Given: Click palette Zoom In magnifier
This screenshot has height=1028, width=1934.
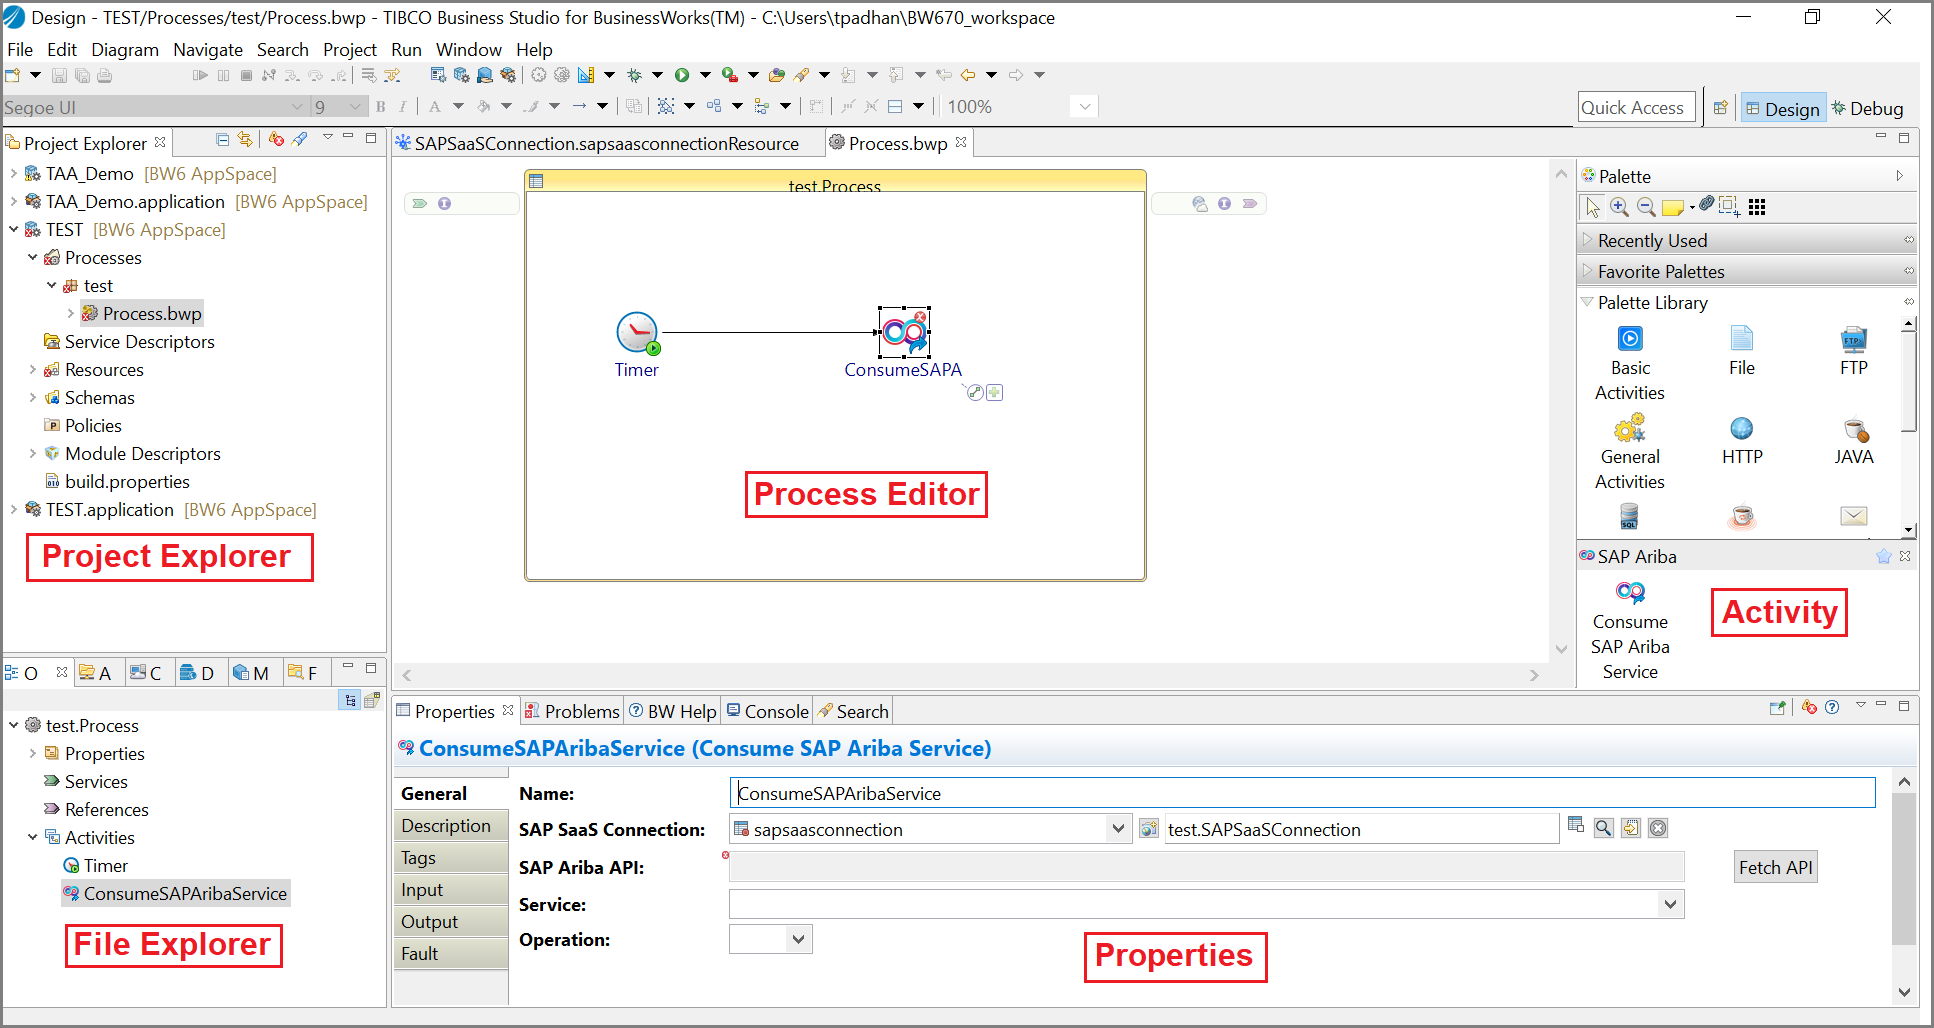Looking at the screenshot, I should tap(1620, 207).
